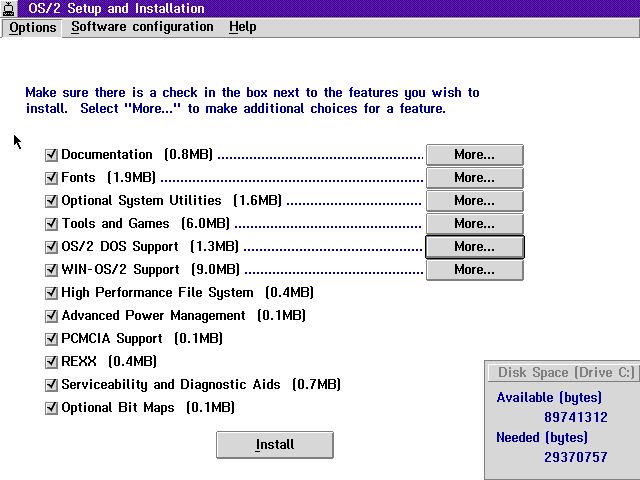Click the Install button
Screen dimensions: 640x480
pyautogui.click(x=275, y=444)
